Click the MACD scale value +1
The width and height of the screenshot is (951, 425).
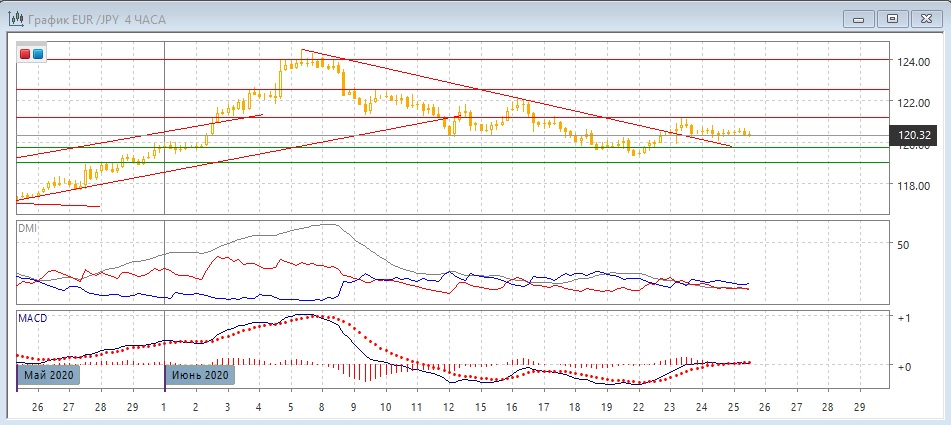[x=903, y=318]
